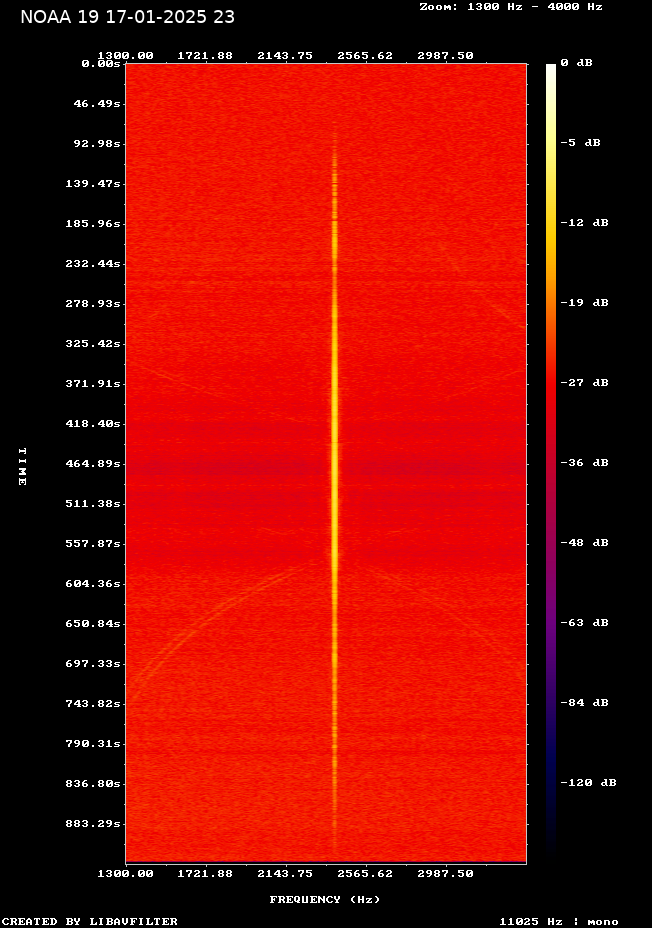The image size is (652, 928).
Task: Click the 371.91s time label
Action: pyautogui.click(x=93, y=384)
